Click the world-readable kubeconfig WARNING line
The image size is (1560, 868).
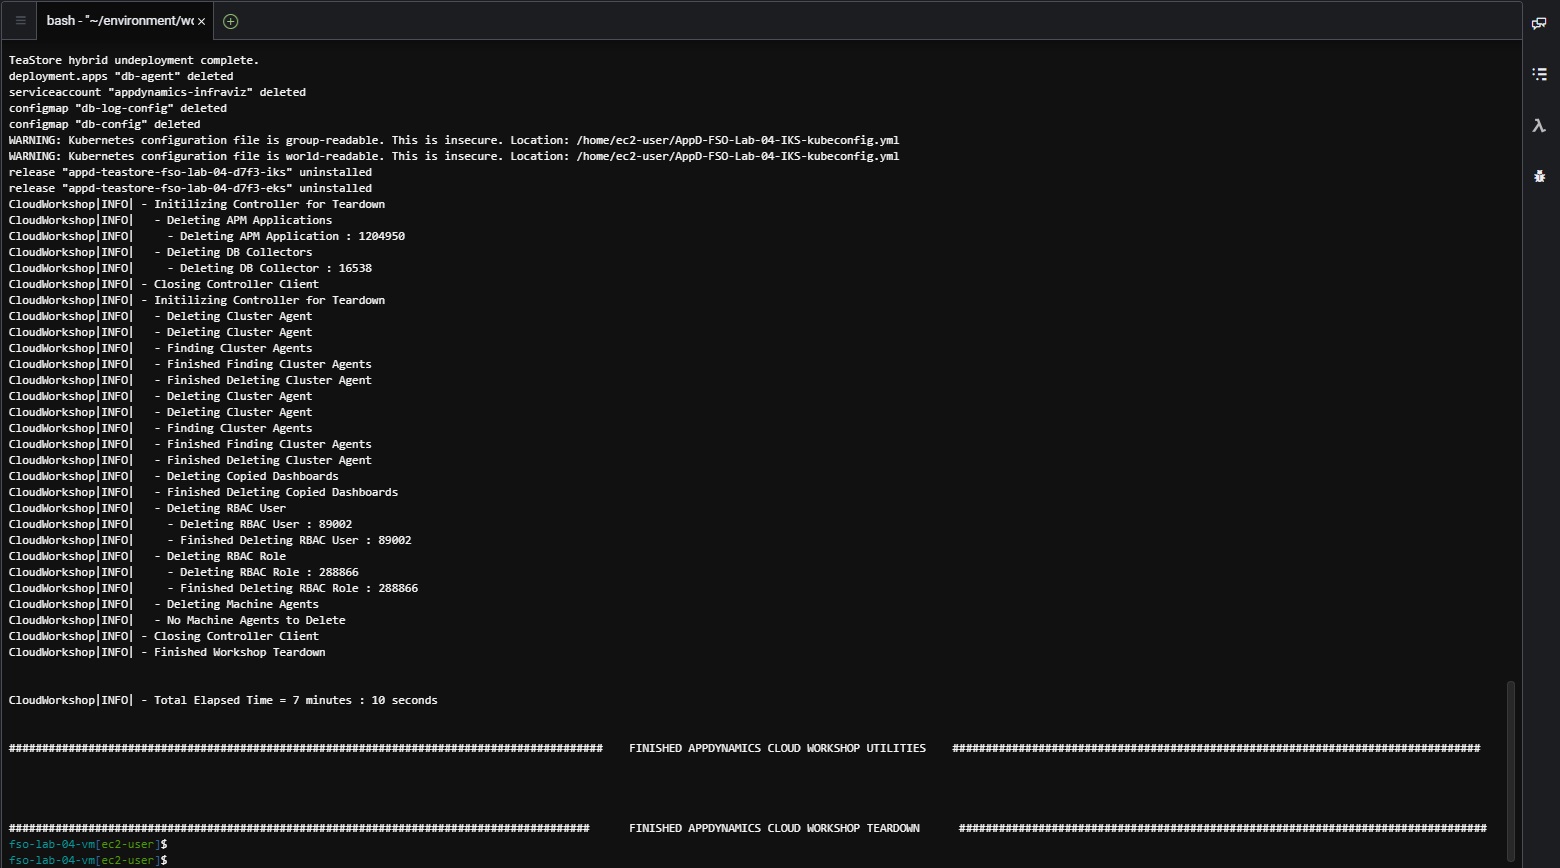[x=454, y=156]
